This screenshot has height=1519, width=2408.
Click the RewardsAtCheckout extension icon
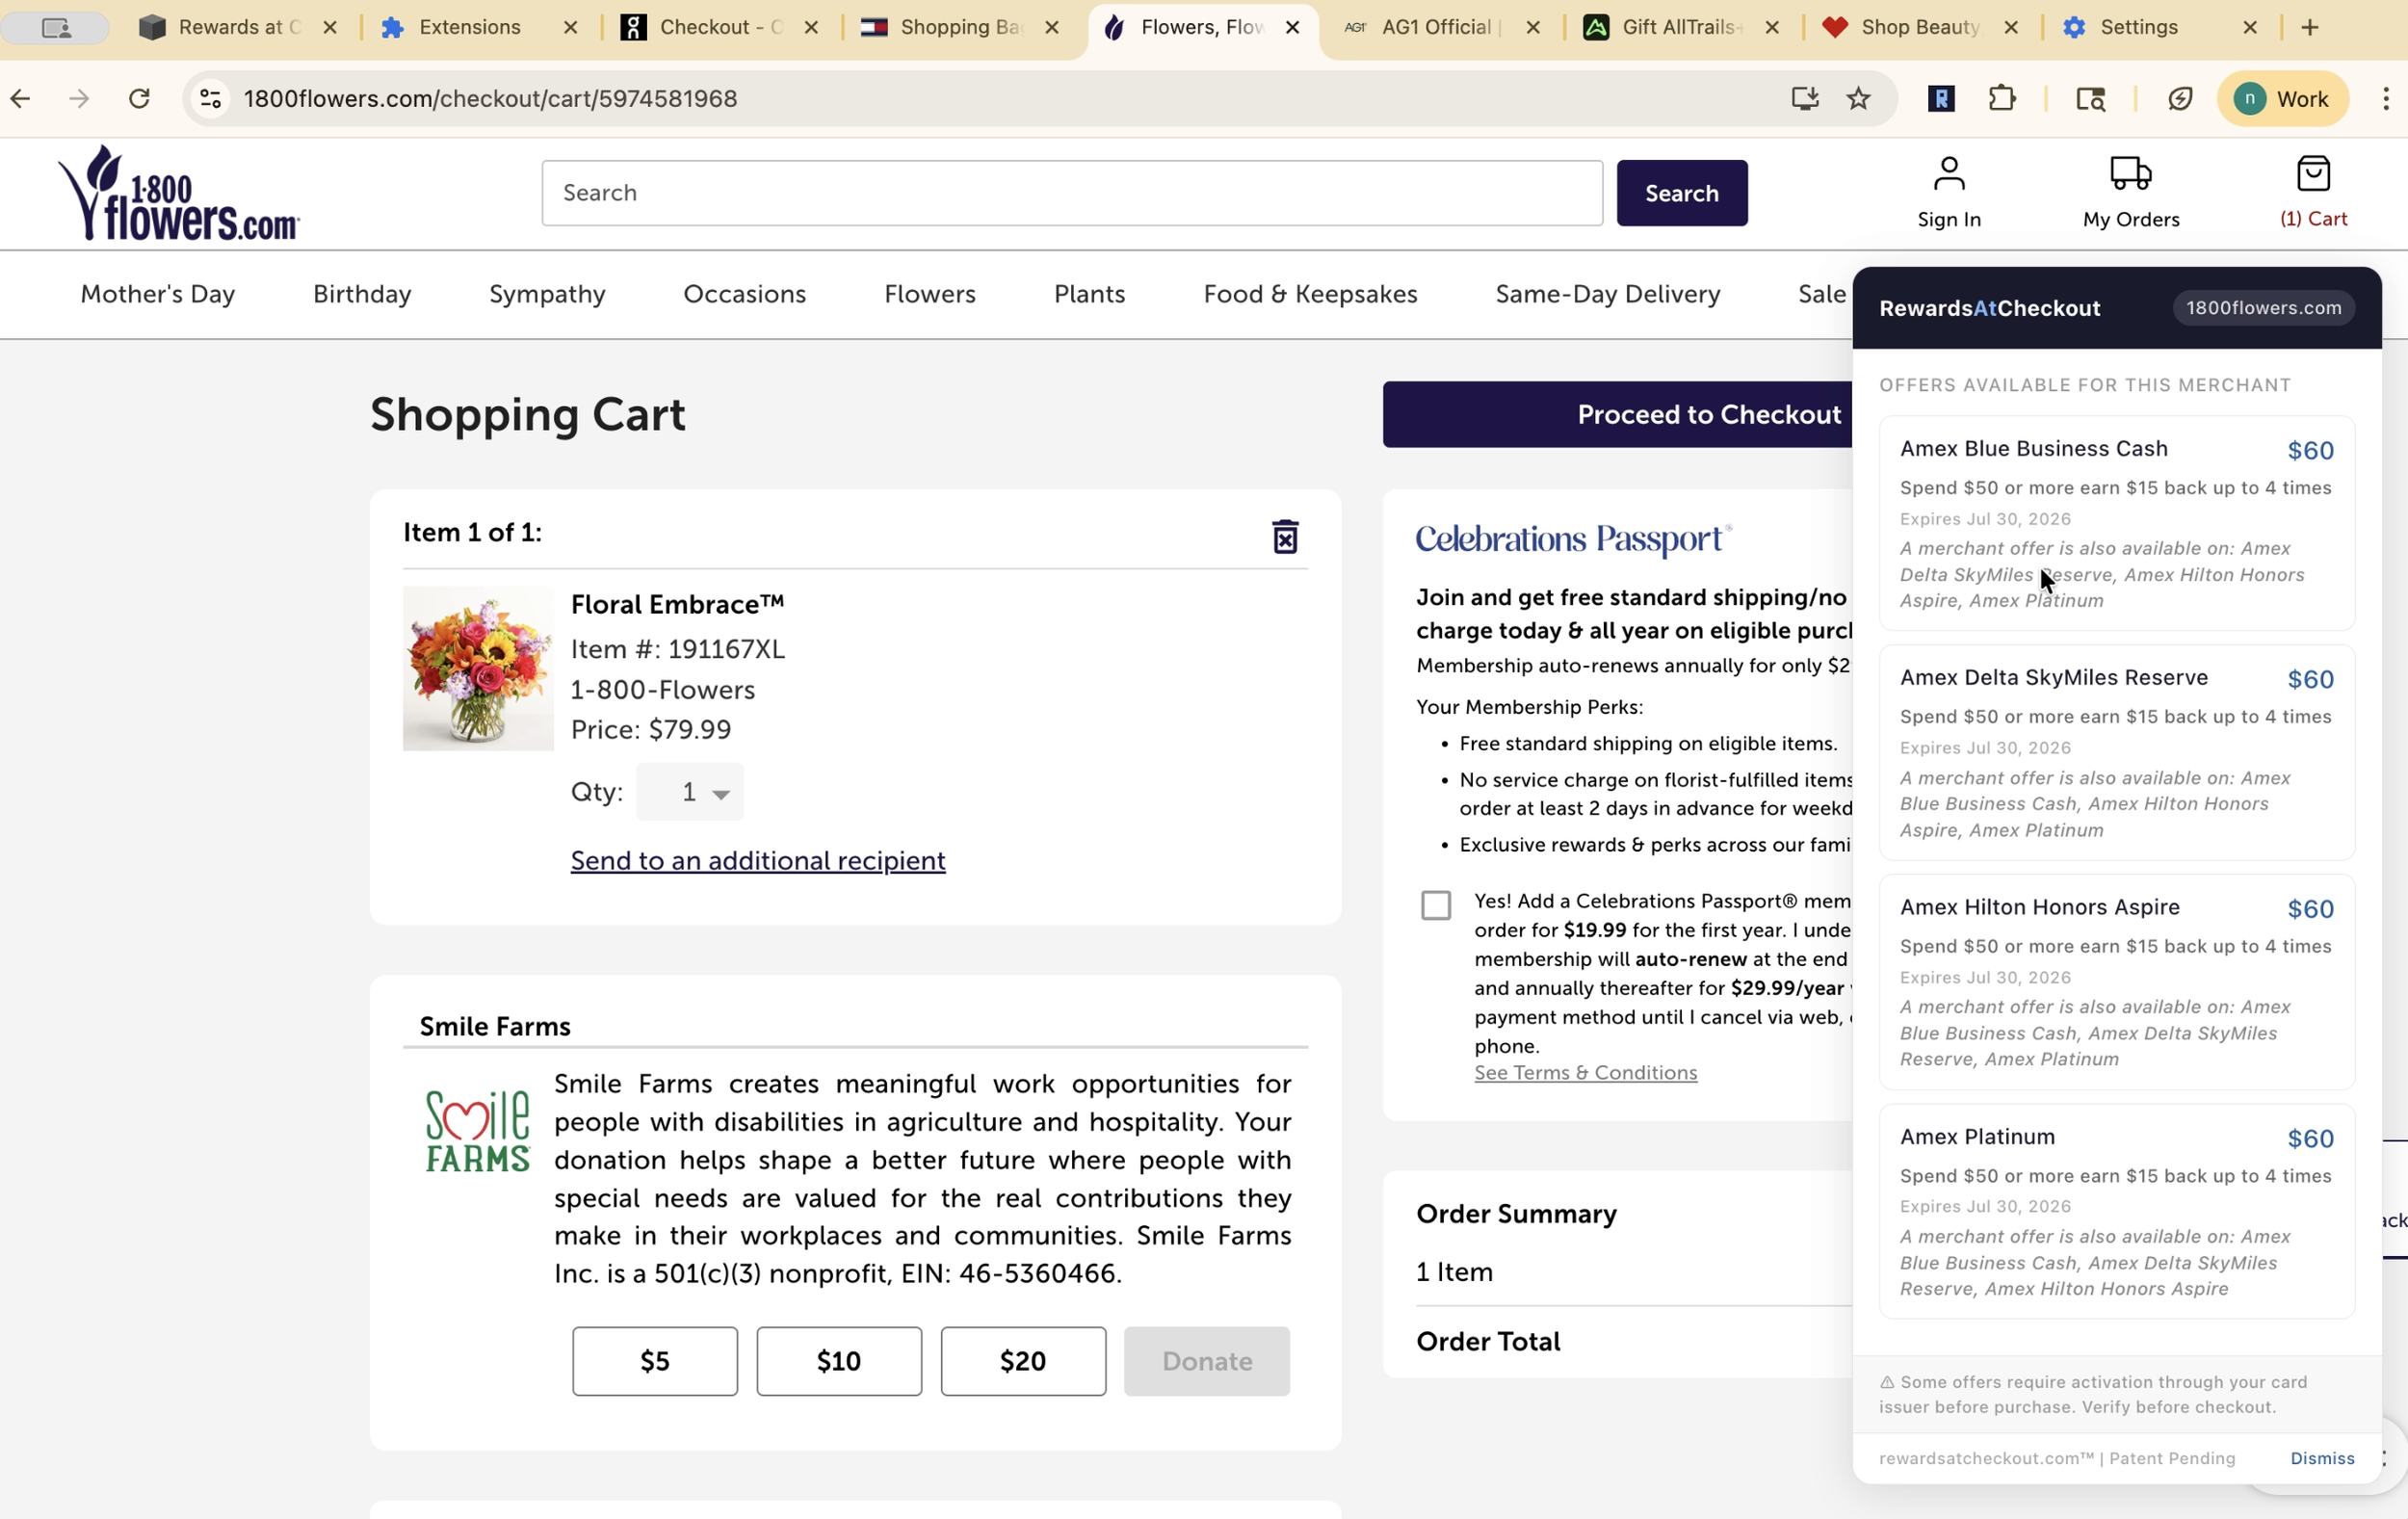1941,98
